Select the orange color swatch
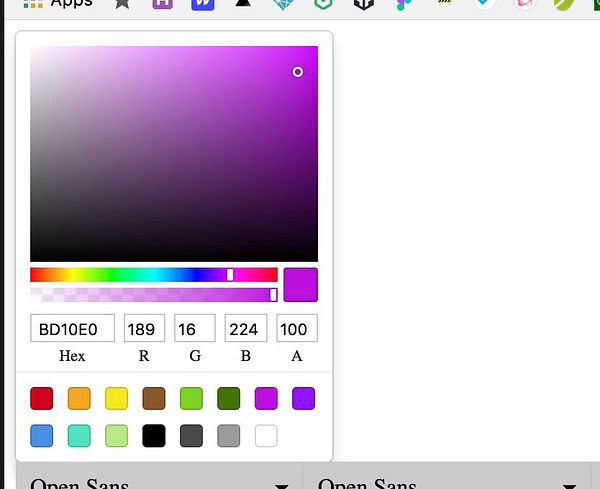 [79, 398]
